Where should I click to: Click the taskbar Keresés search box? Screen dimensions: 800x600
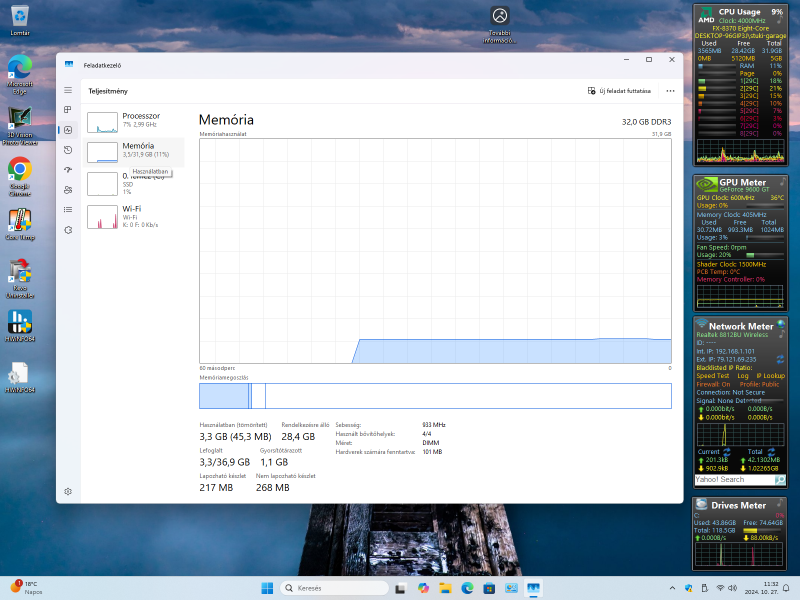334,588
